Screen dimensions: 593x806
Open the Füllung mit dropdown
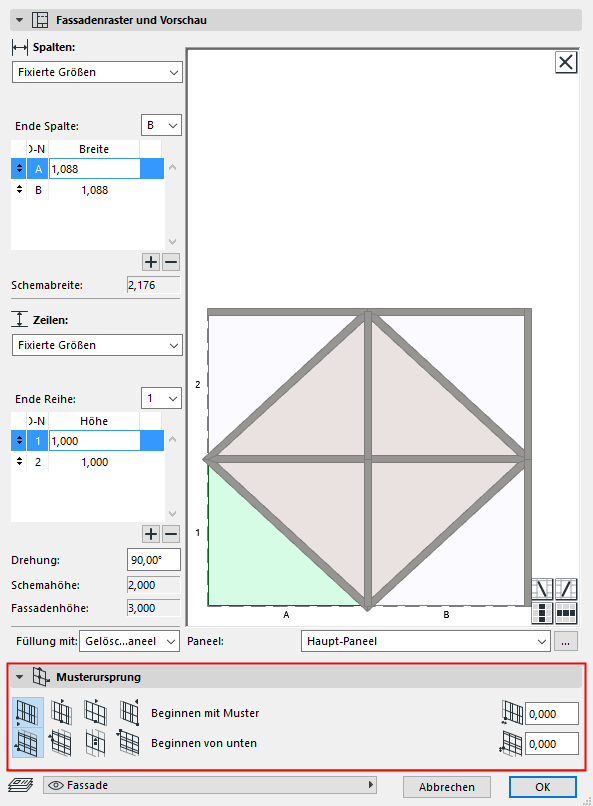(x=129, y=642)
